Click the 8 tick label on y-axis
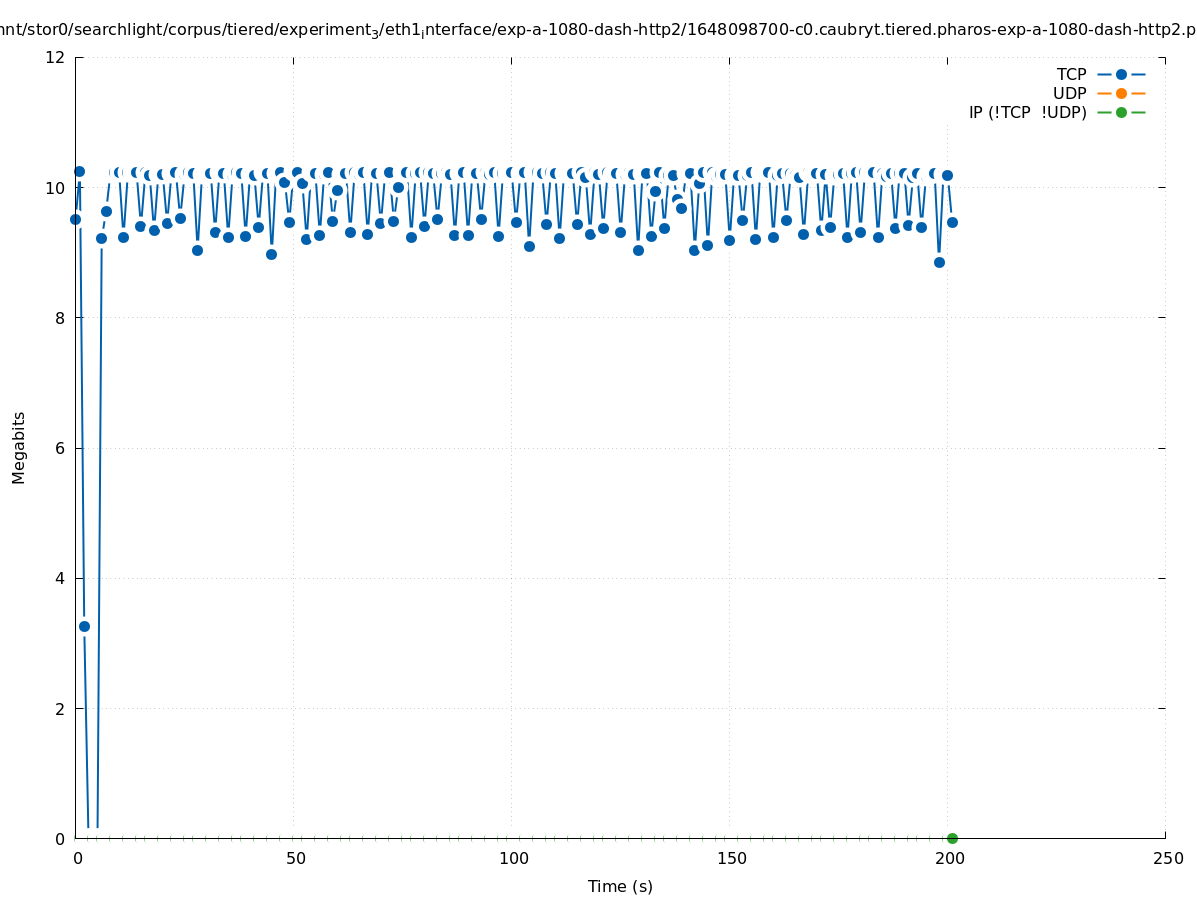The height and width of the screenshot is (900, 1197). click(x=60, y=318)
